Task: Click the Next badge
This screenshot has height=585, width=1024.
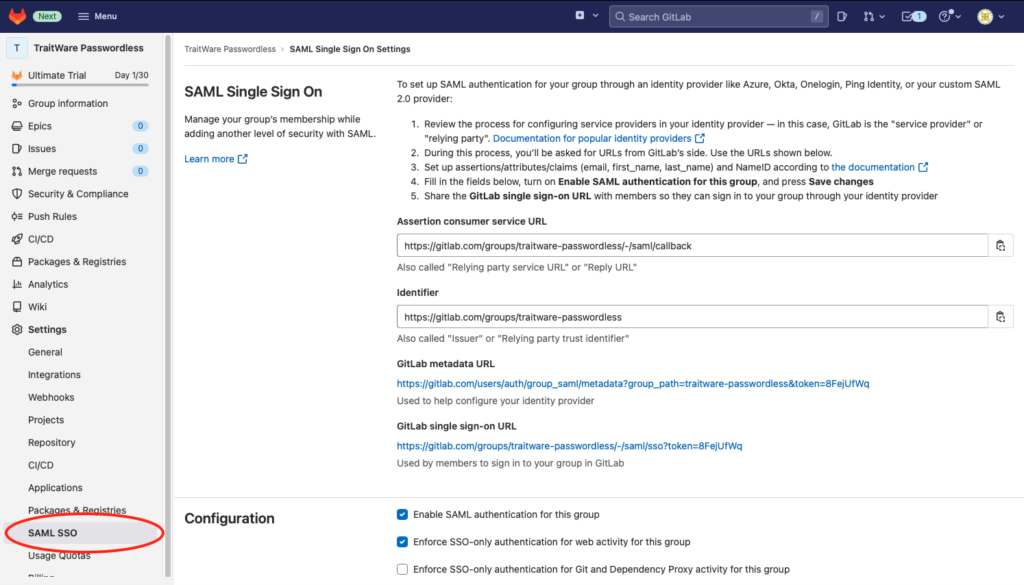Action: pyautogui.click(x=47, y=16)
